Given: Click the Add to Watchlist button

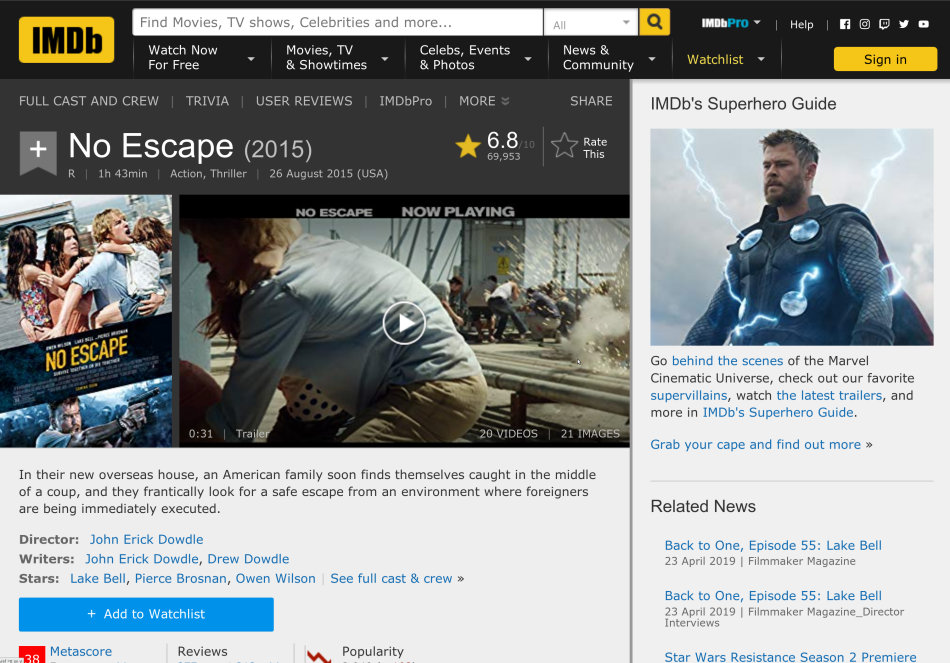Looking at the screenshot, I should coord(146,614).
